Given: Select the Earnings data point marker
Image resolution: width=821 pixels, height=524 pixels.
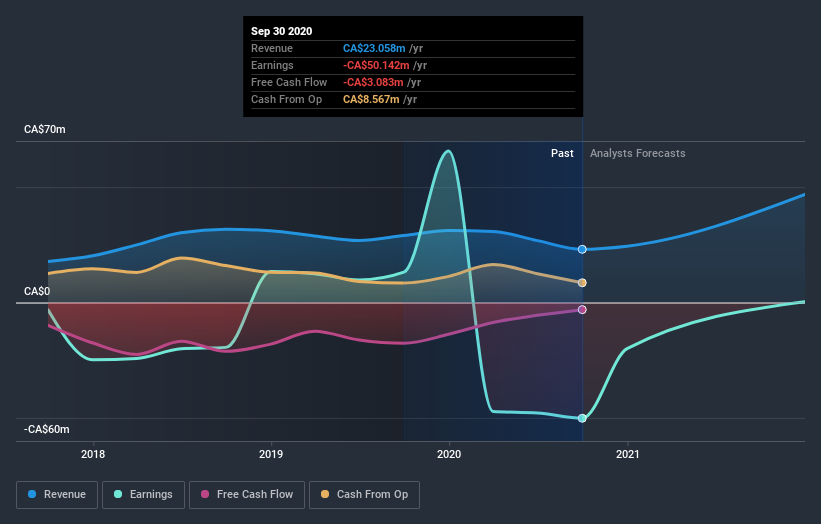Looking at the screenshot, I should pyautogui.click(x=582, y=418).
